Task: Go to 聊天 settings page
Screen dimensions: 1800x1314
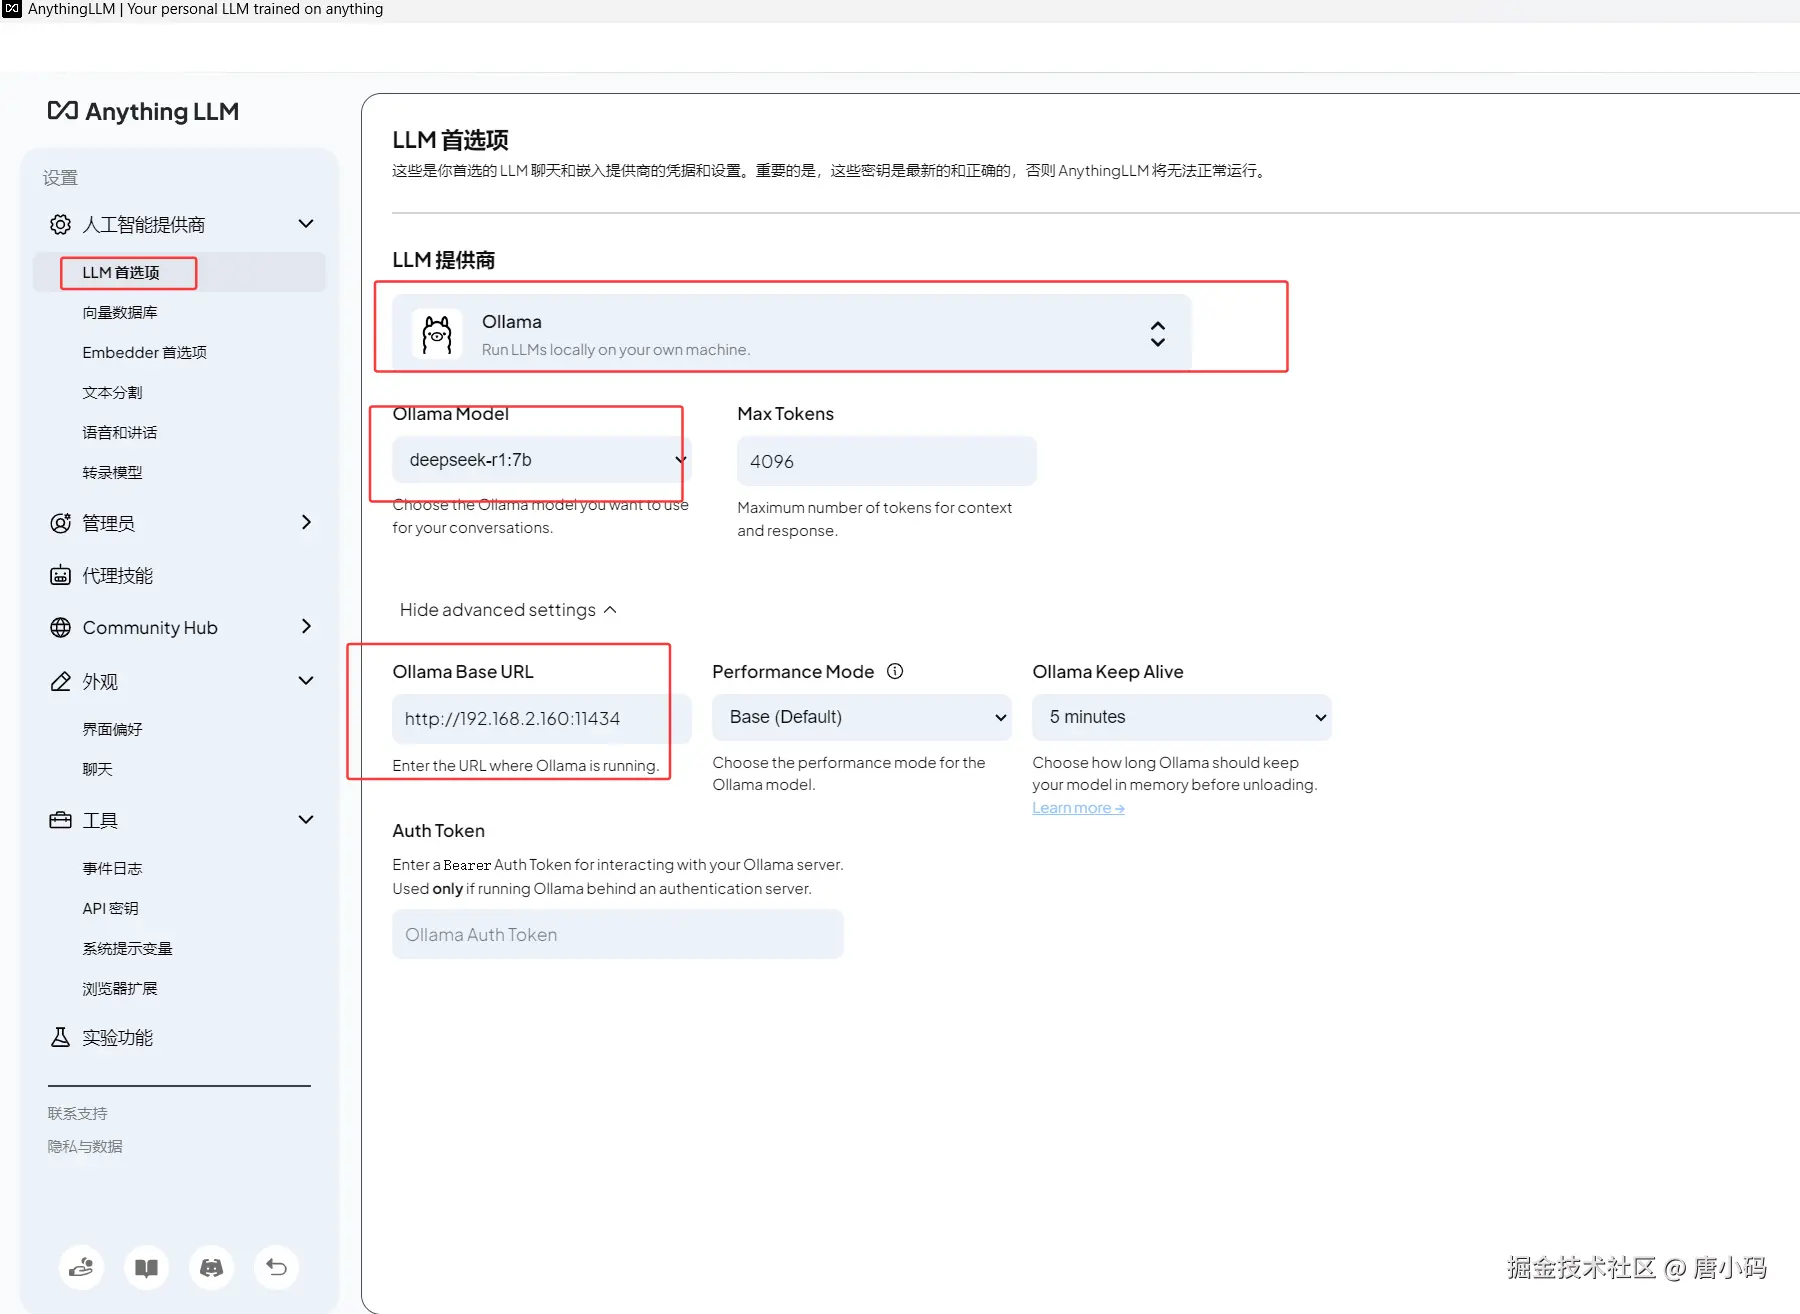Action: click(x=97, y=770)
